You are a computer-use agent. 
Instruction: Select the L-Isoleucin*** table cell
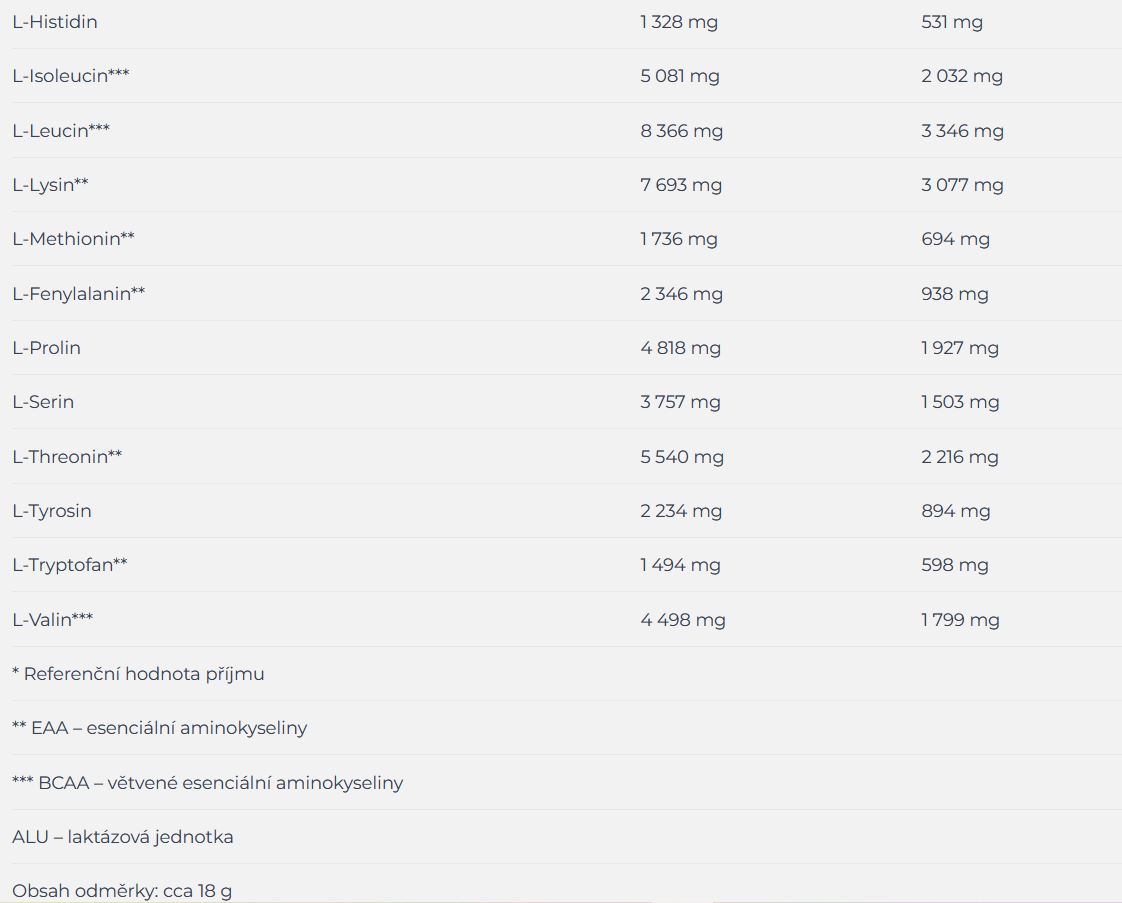[x=71, y=76]
